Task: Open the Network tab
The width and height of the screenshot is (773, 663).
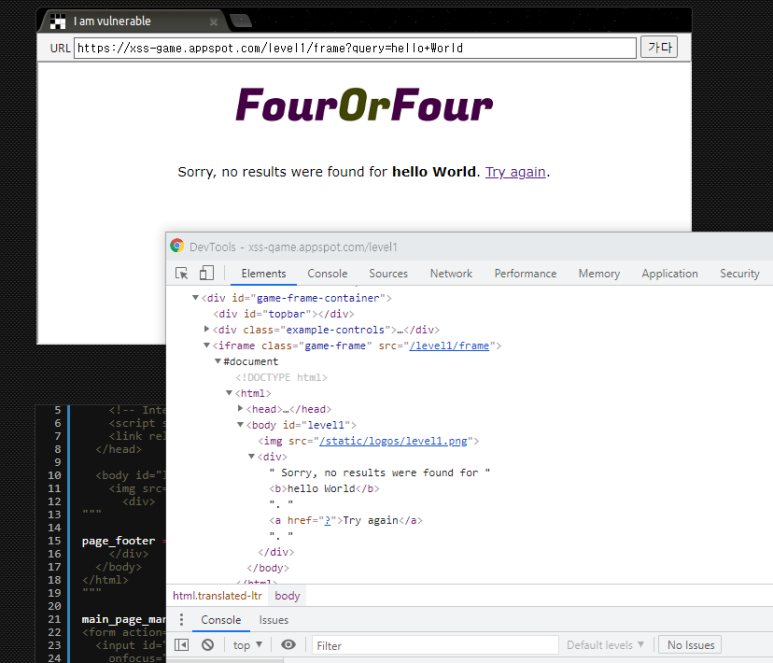Action: click(x=451, y=274)
